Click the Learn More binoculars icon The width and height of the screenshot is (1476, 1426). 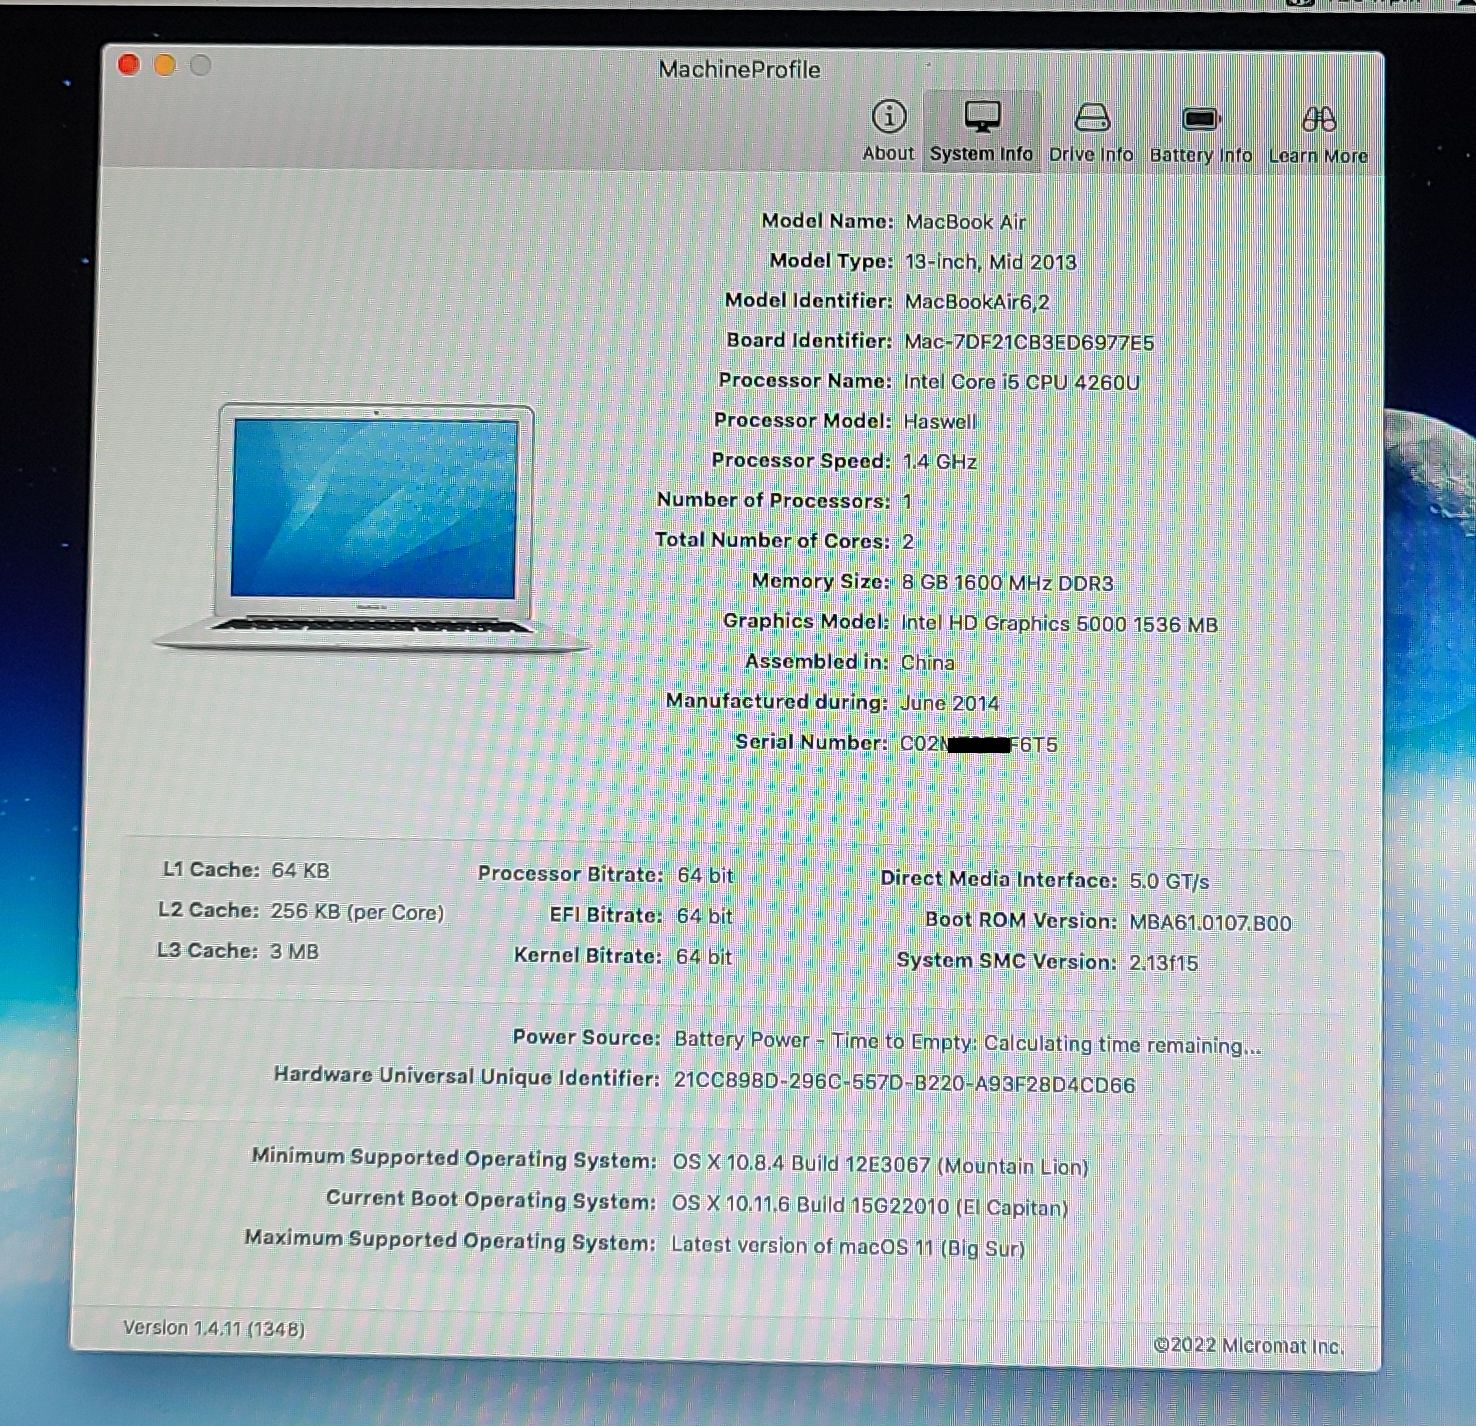point(1318,120)
